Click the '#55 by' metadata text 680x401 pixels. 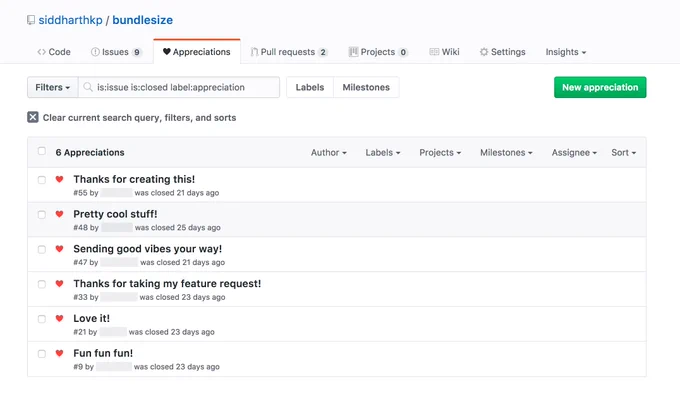coord(86,193)
